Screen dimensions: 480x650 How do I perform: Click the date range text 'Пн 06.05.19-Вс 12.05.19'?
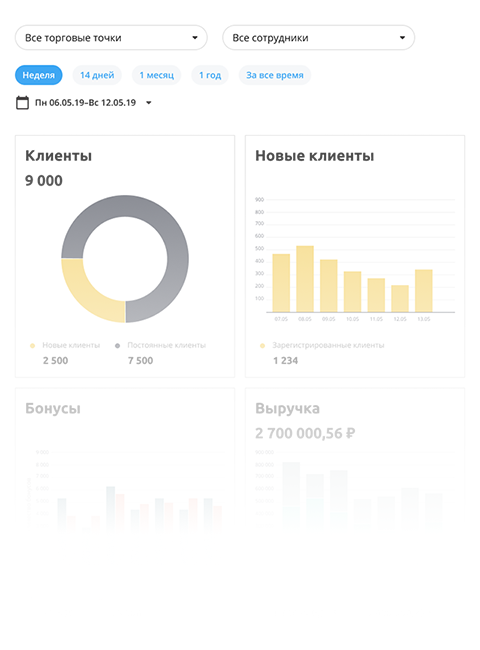pos(85,103)
